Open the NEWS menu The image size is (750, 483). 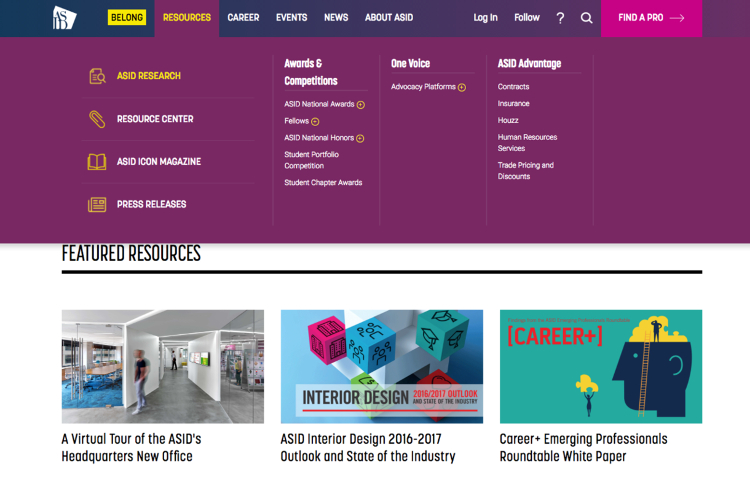click(x=336, y=18)
